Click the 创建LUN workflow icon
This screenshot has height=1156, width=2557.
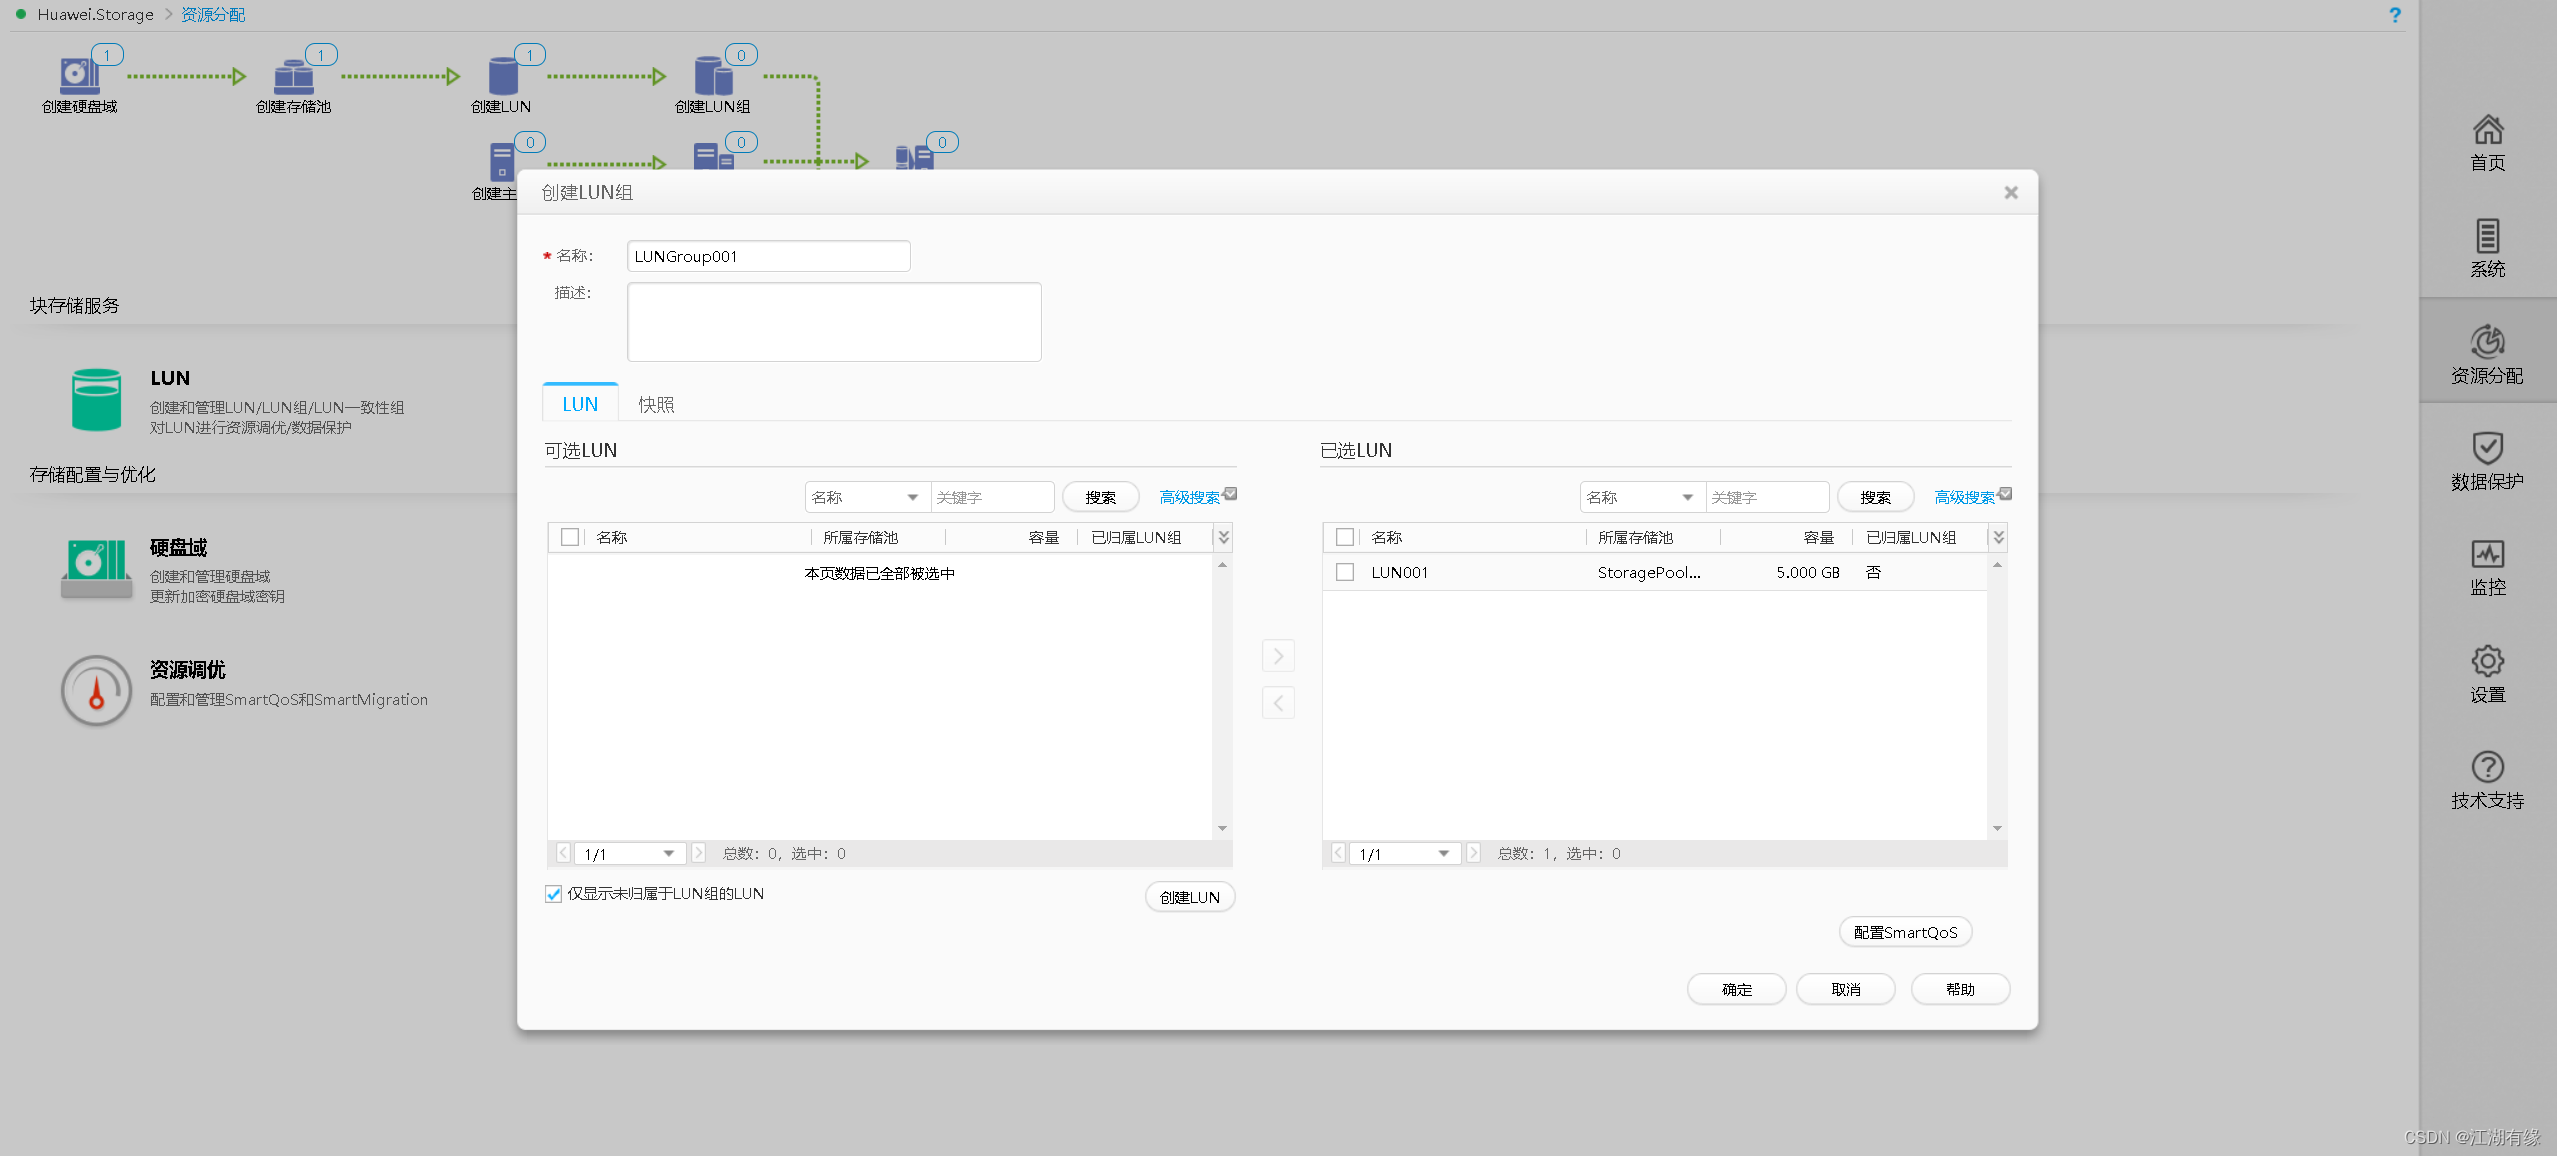pos(503,75)
